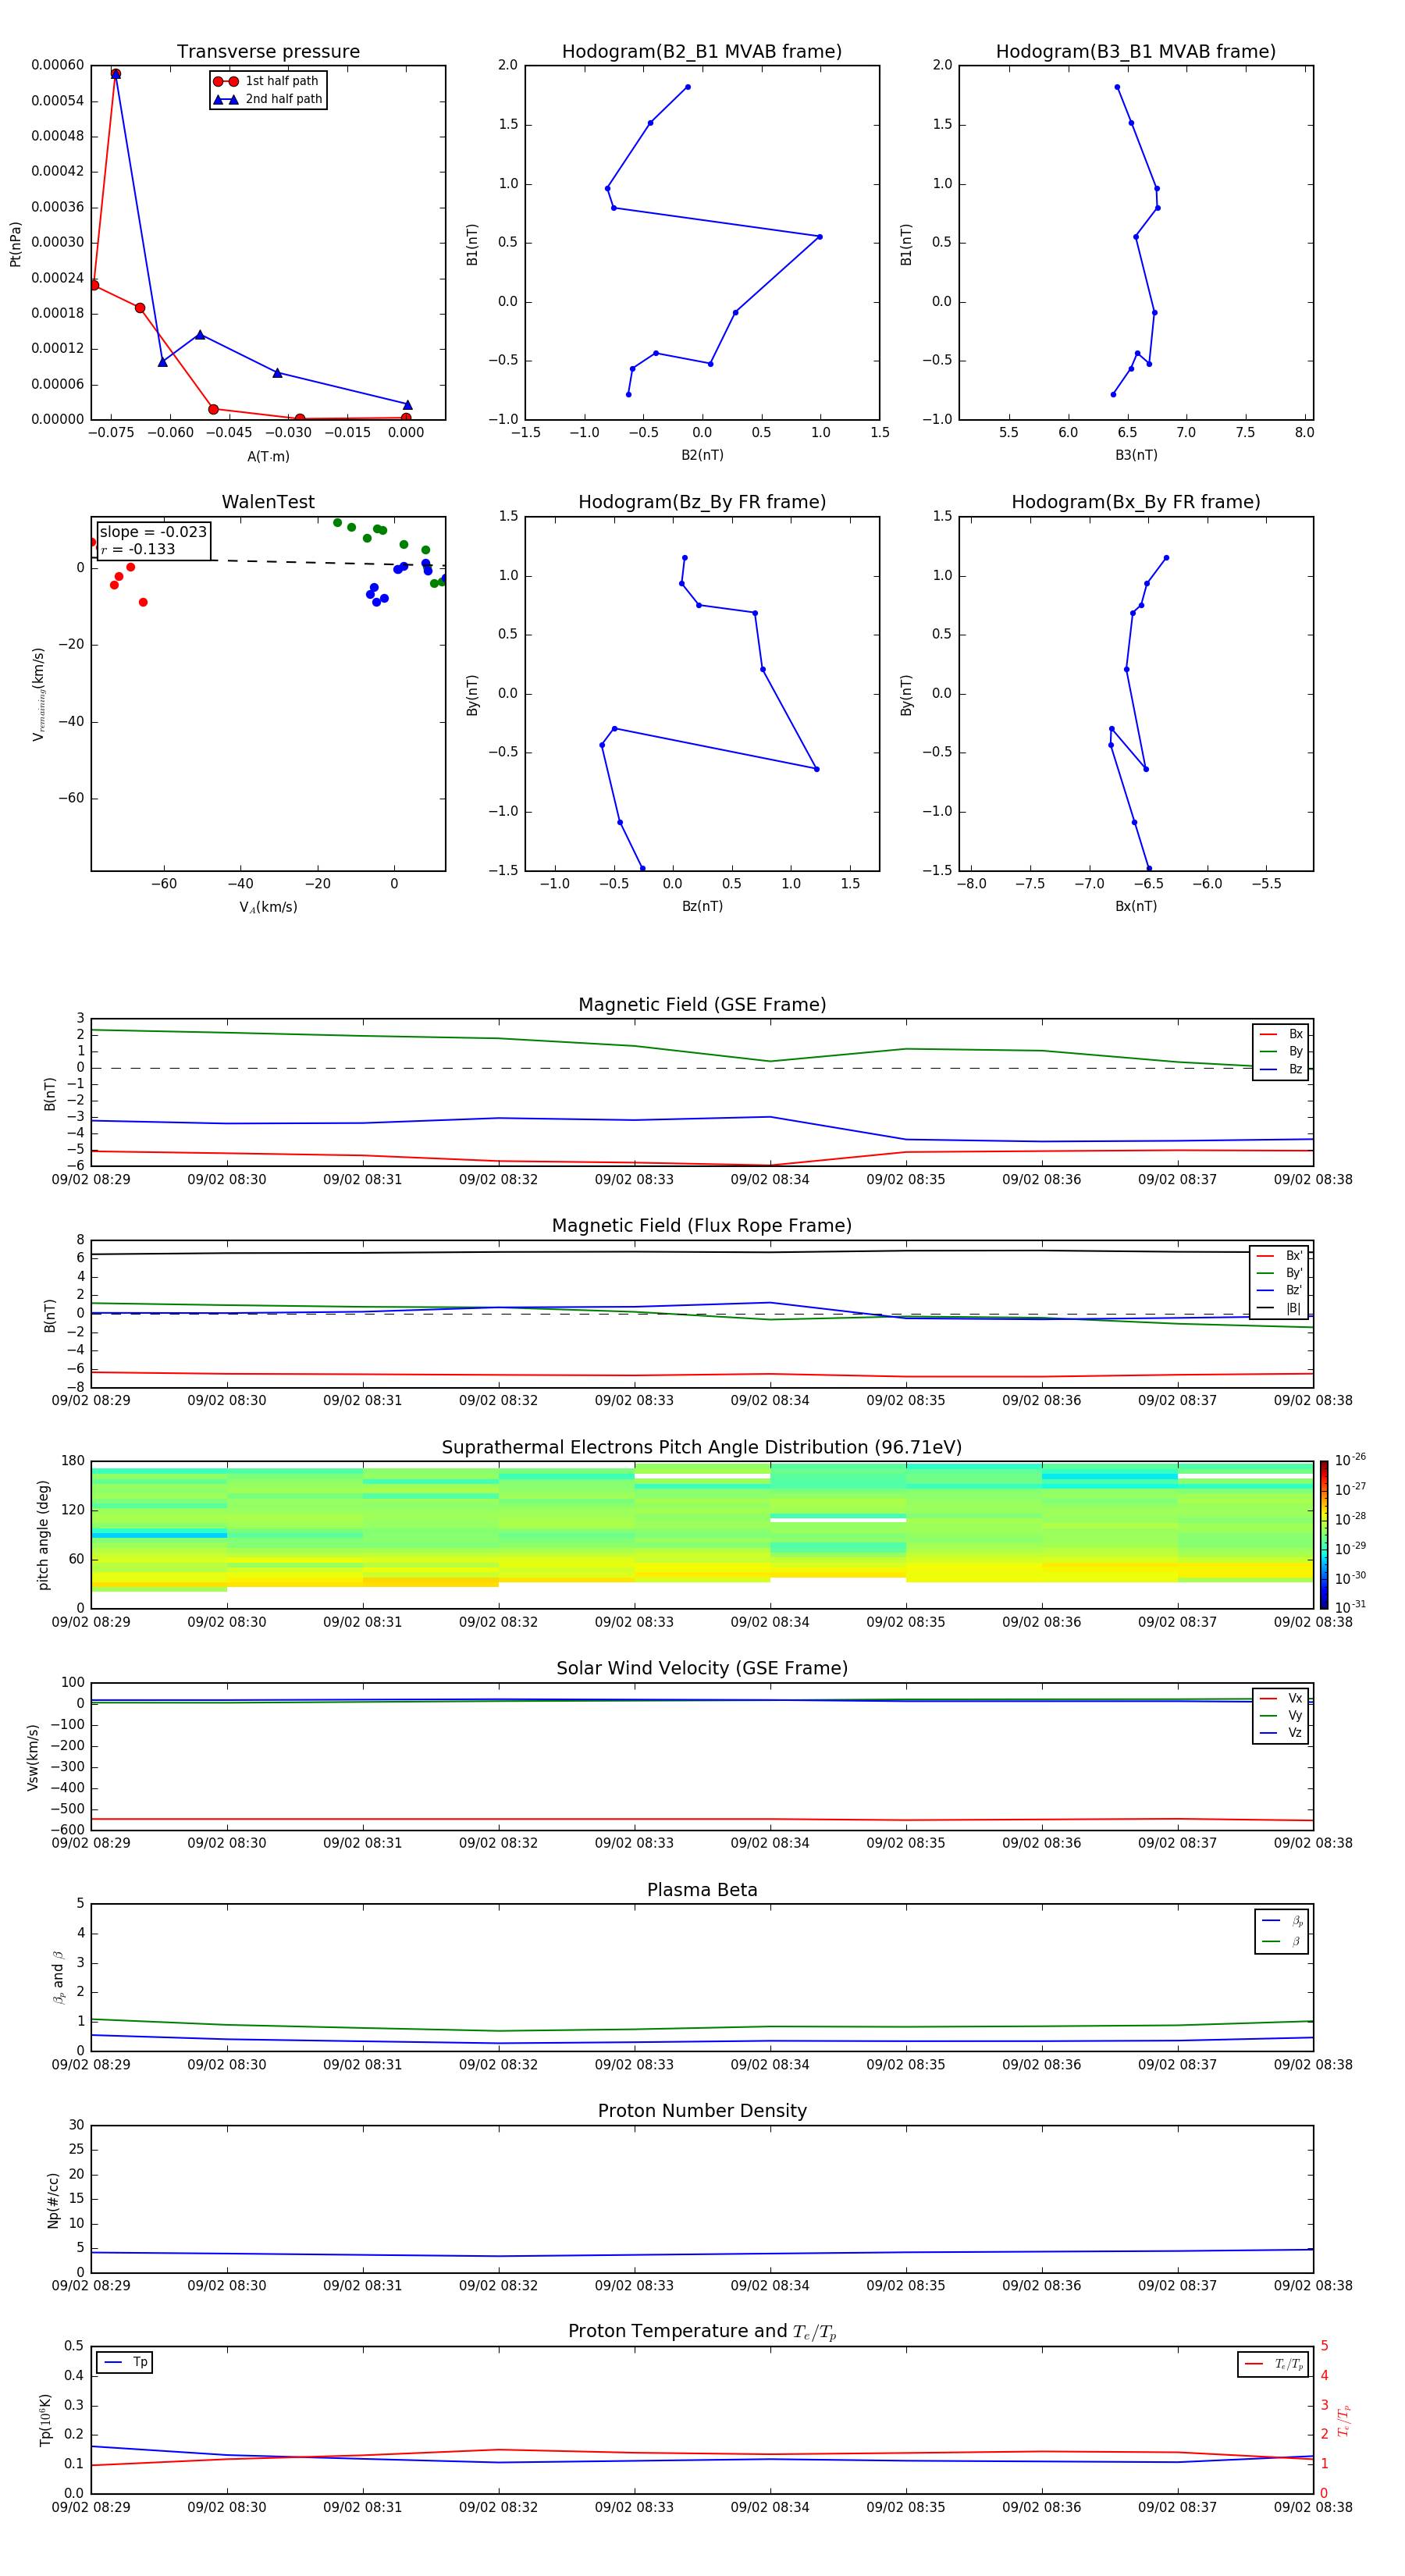This screenshot has height=2576, width=1405.
Task: Click the 'slope = -0.023' annotation box
Action: (153, 540)
